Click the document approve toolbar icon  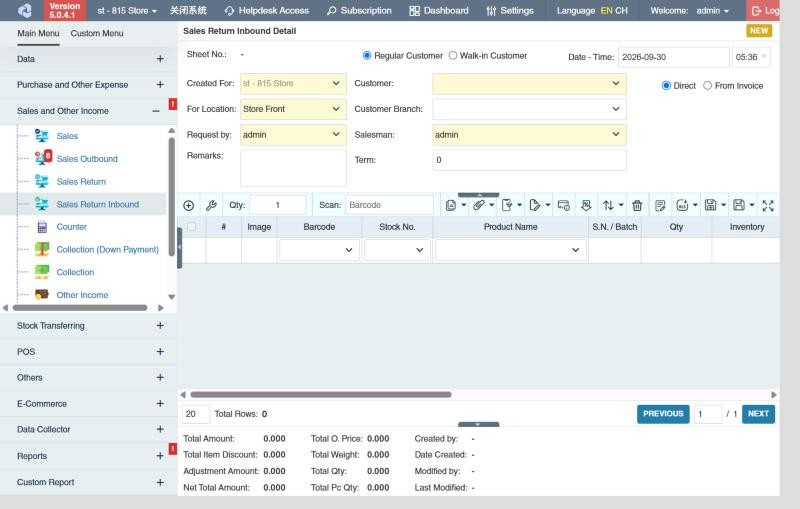coord(507,206)
